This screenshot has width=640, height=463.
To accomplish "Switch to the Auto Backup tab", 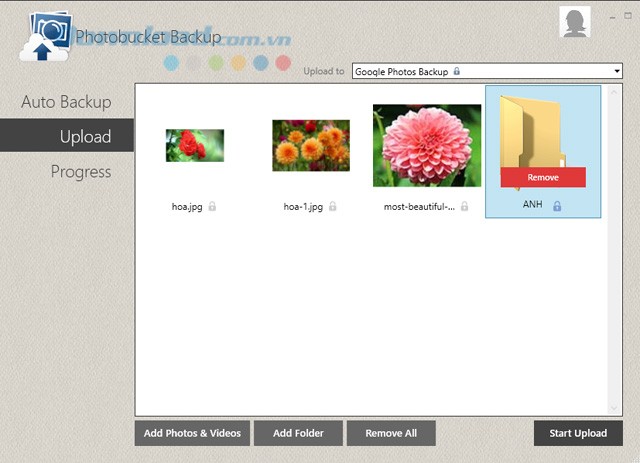I will tap(66, 102).
